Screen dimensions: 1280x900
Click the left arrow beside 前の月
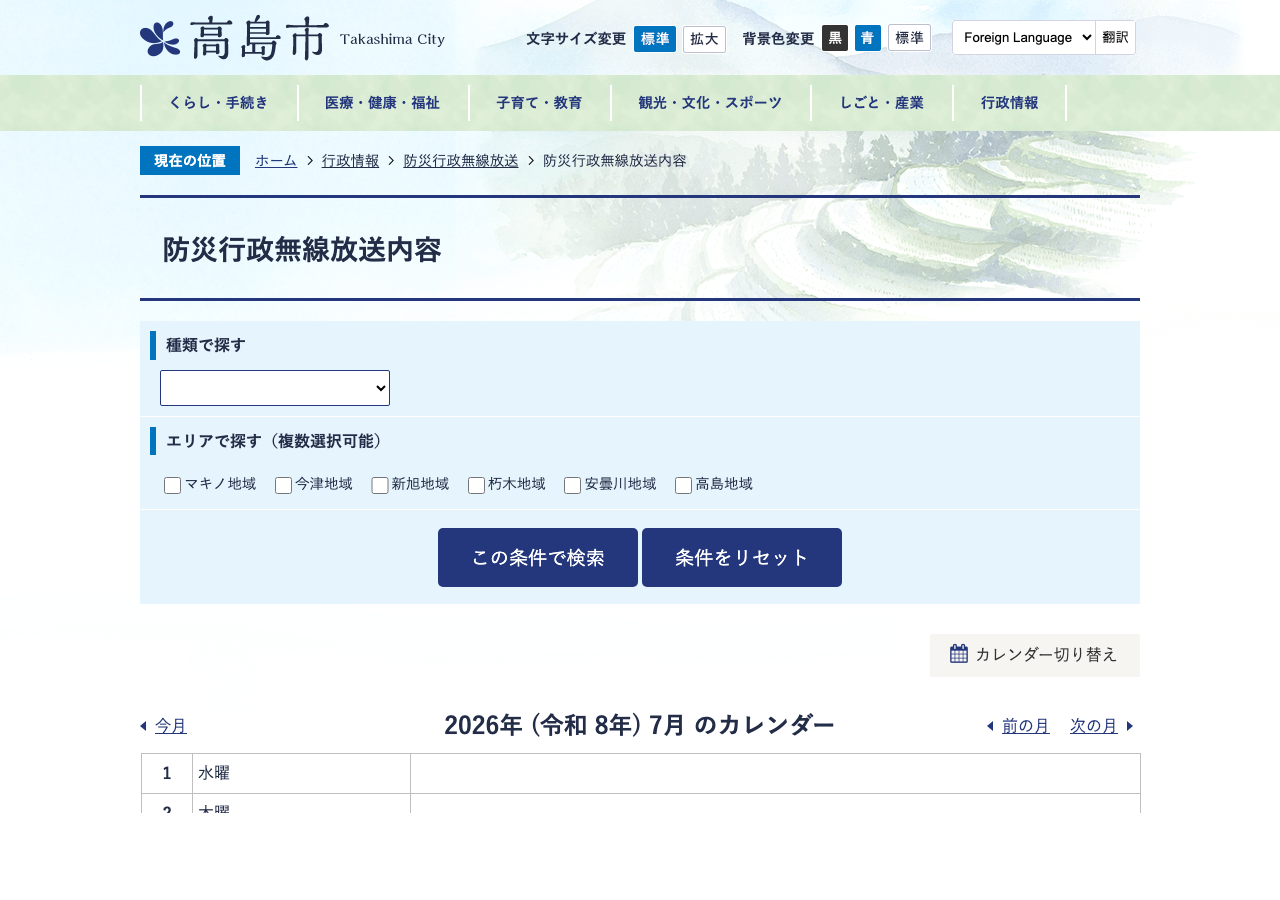[x=990, y=726]
